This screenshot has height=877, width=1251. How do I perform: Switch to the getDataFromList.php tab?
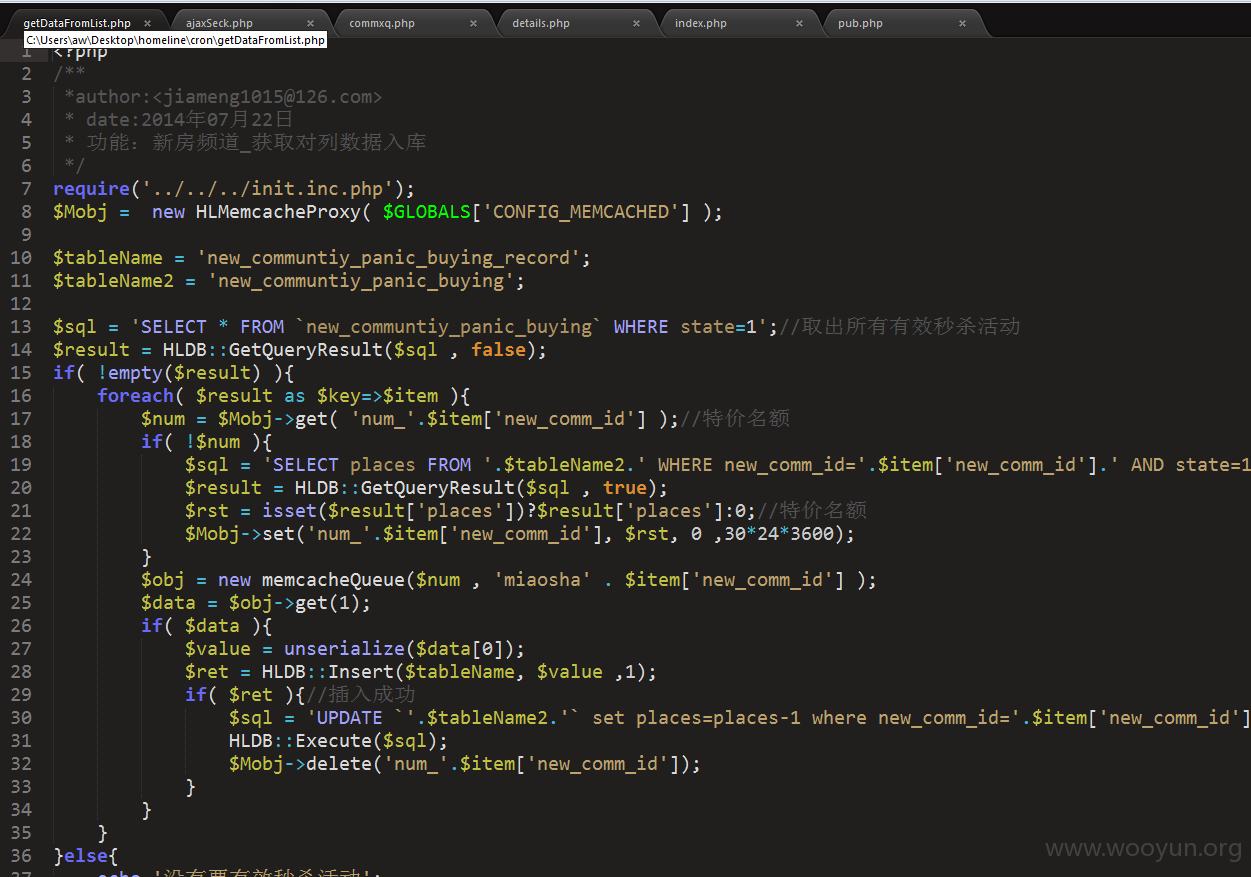(x=77, y=23)
